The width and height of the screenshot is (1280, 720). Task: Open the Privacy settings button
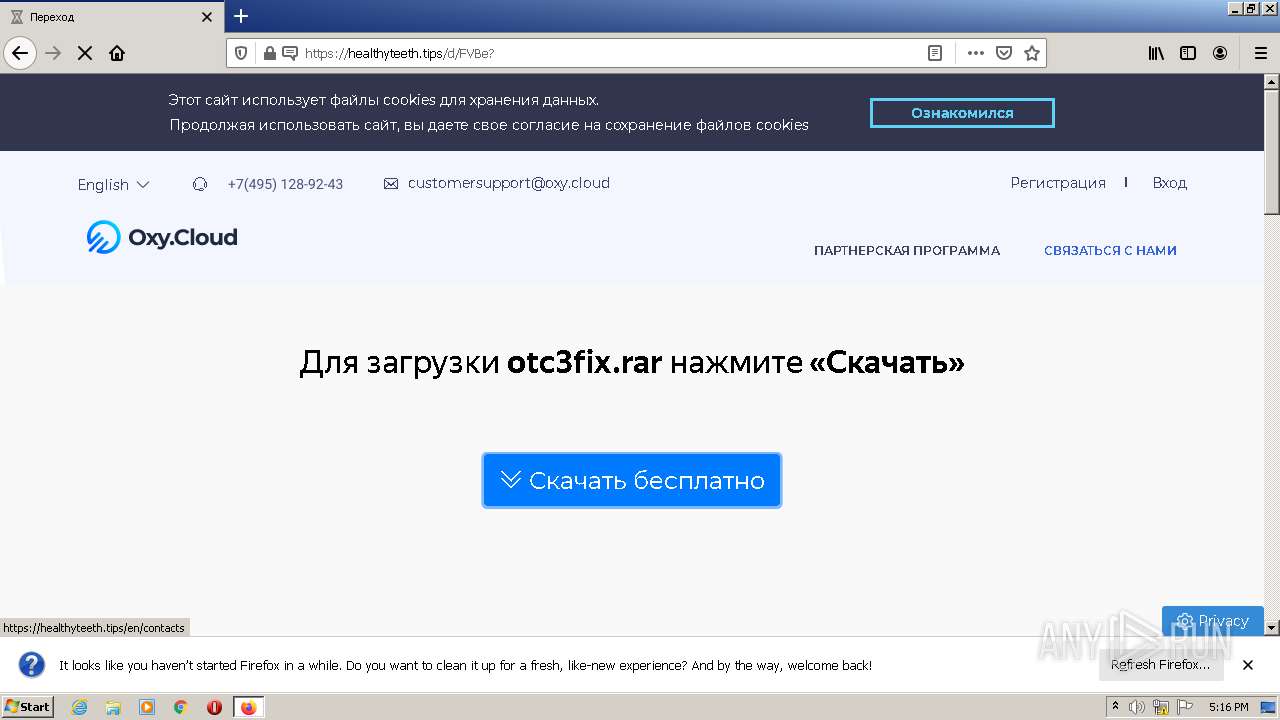point(1212,620)
